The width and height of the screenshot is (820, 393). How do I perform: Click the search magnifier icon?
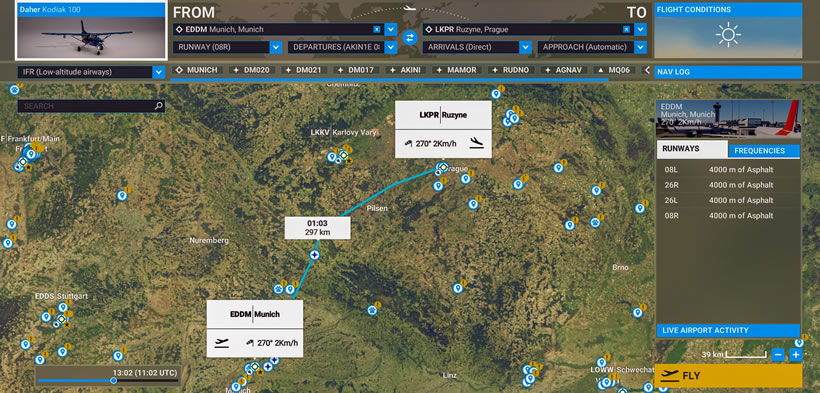point(158,106)
